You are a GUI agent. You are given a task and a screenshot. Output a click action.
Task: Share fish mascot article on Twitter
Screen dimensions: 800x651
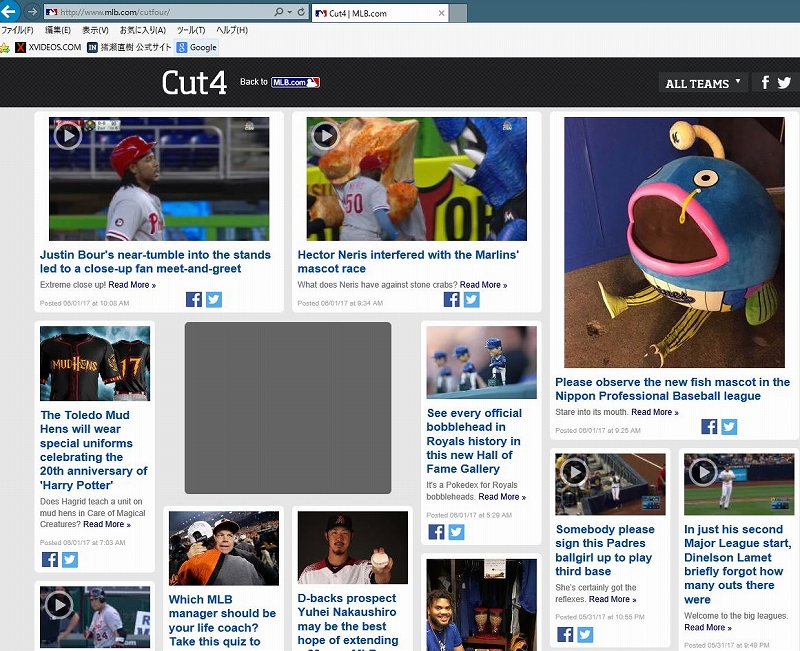tap(729, 427)
